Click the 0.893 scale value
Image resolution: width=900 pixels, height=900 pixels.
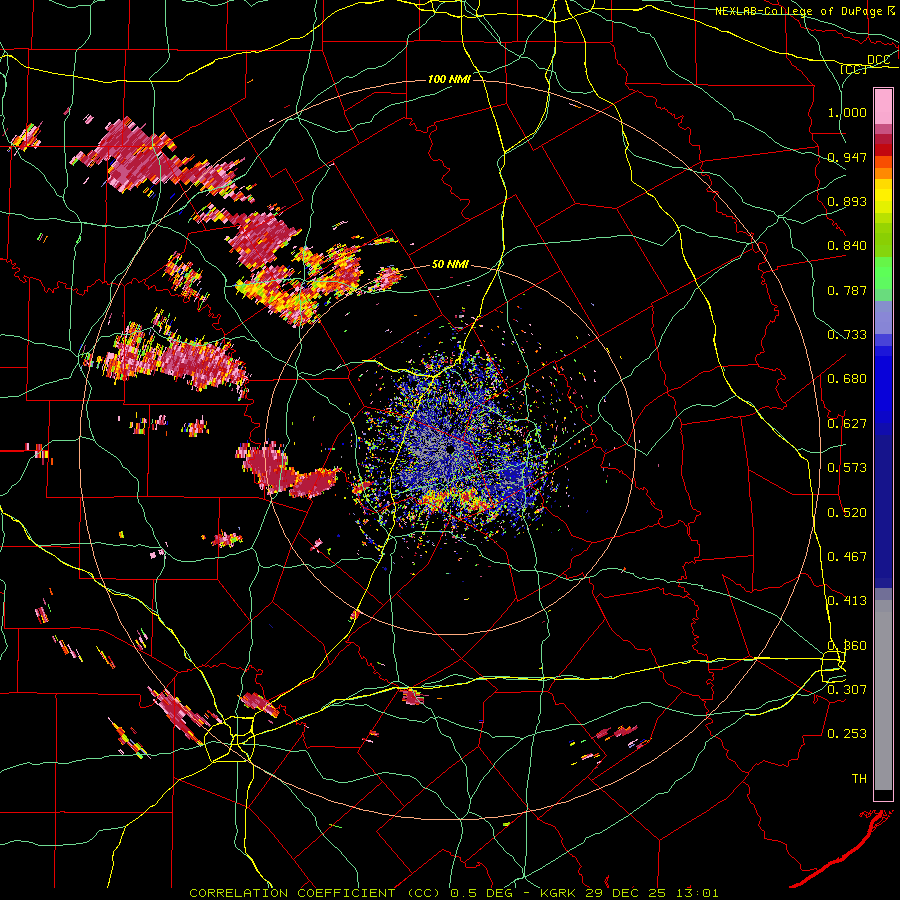[x=847, y=201]
